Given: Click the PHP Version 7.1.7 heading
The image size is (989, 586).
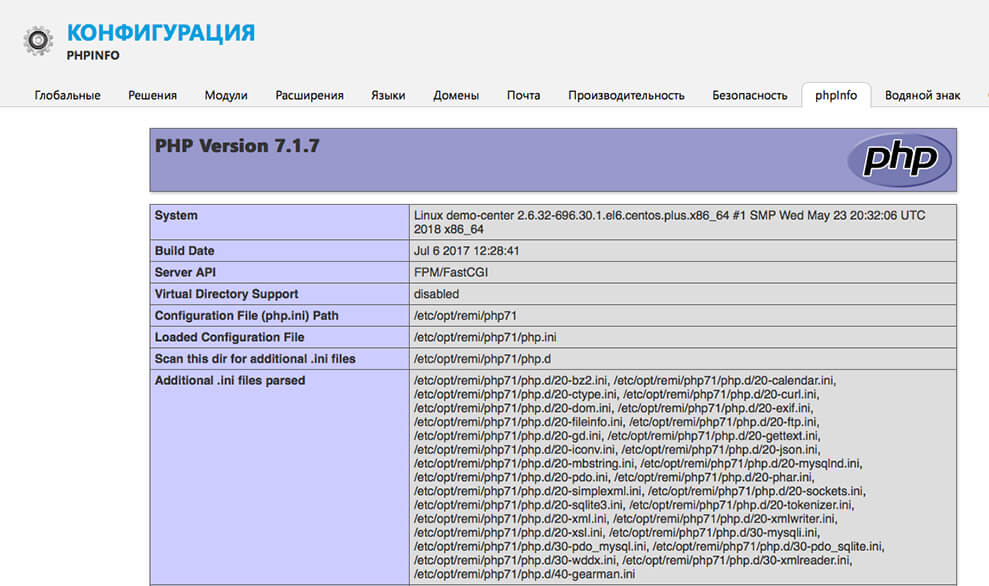Looking at the screenshot, I should pos(237,146).
